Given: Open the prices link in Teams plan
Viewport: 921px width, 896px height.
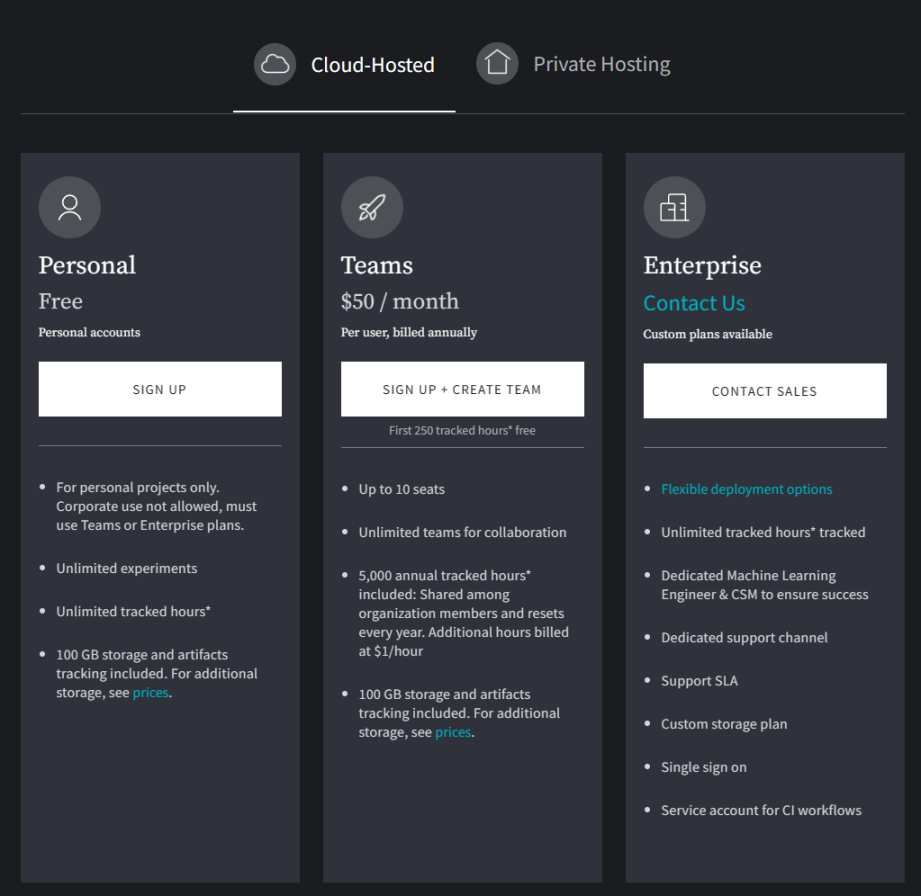Looking at the screenshot, I should point(453,732).
